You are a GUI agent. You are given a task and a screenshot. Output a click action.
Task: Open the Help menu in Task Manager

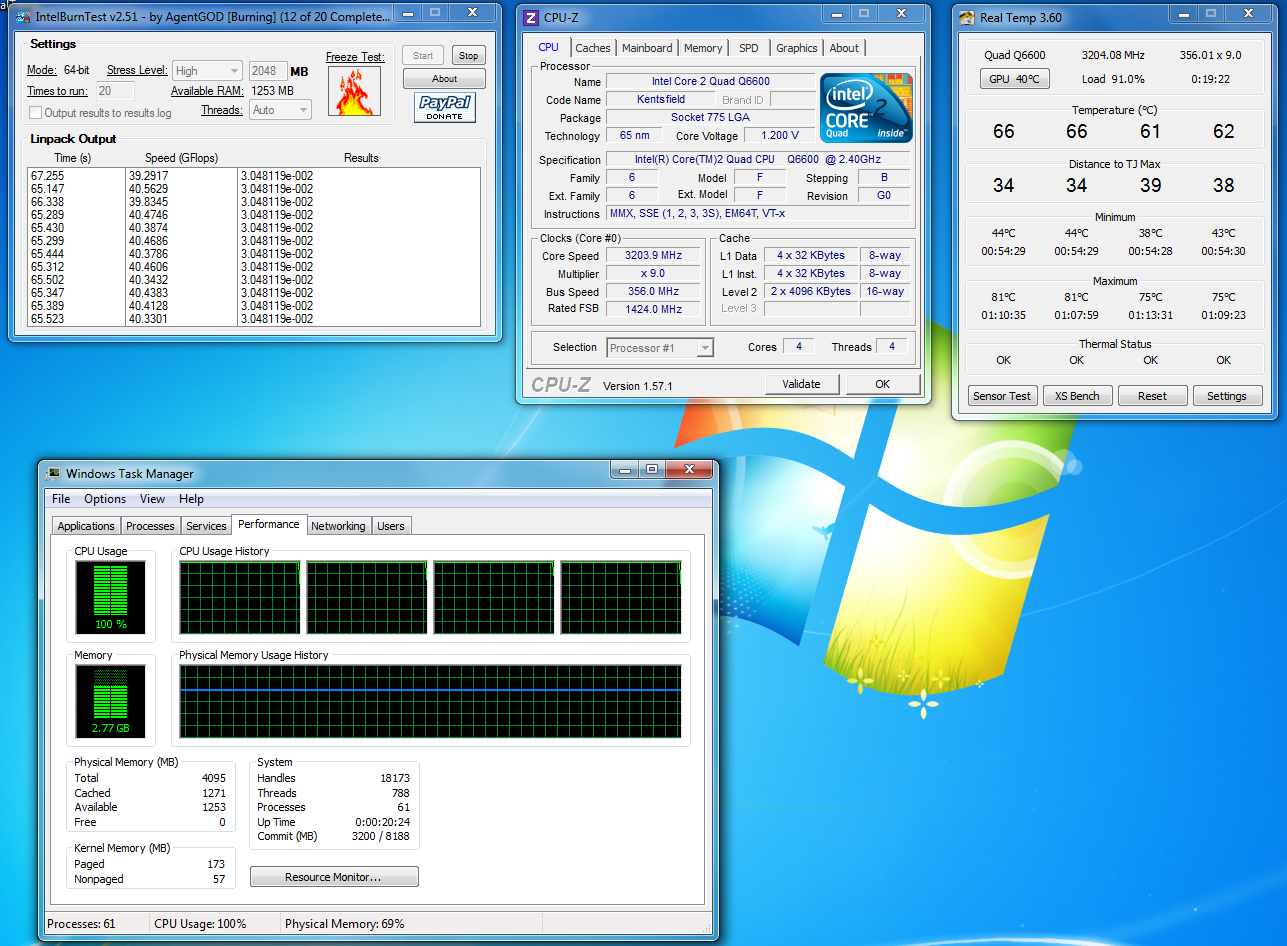191,499
